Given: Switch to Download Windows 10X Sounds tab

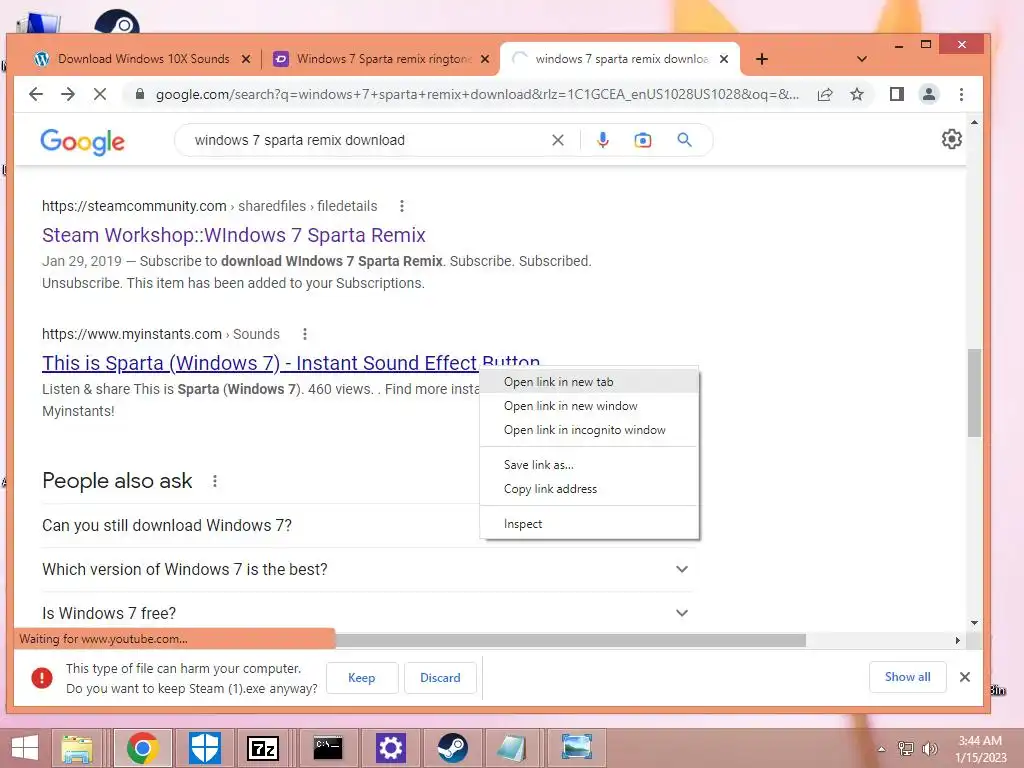Looking at the screenshot, I should [143, 59].
